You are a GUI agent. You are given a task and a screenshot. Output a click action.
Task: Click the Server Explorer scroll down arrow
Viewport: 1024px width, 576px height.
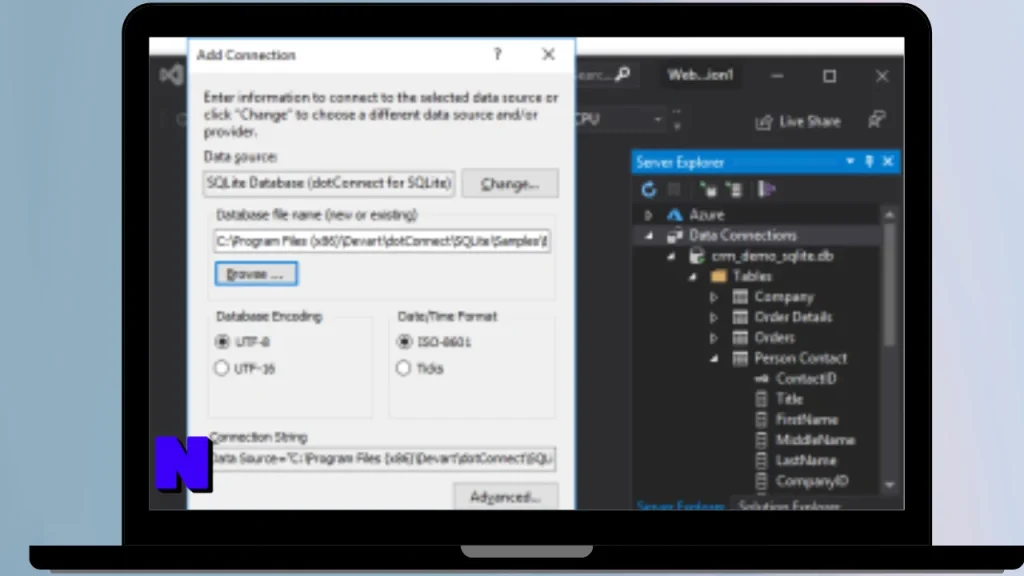coord(889,485)
